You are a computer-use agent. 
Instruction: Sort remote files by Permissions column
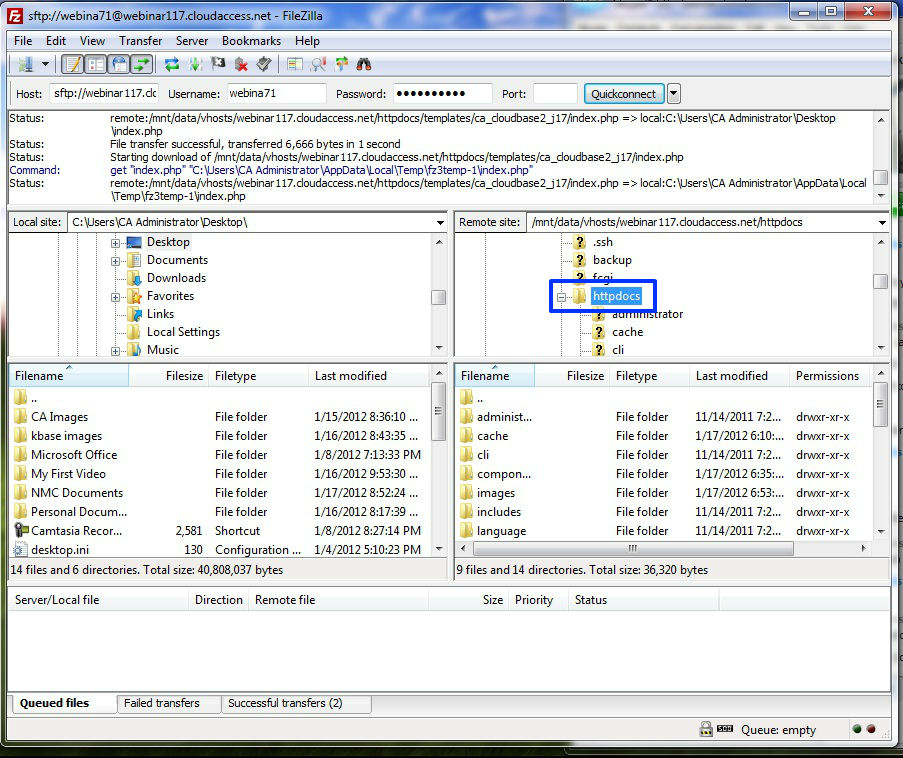click(827, 376)
